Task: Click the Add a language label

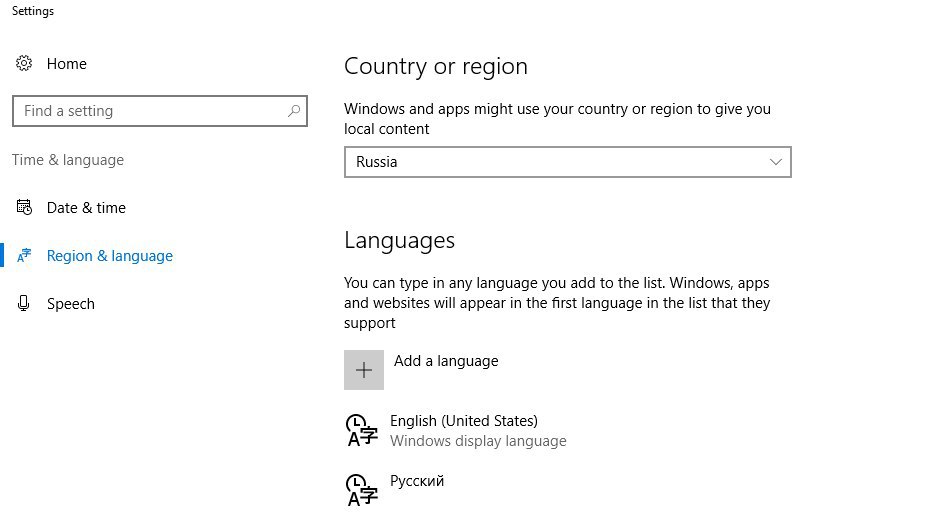Action: [446, 361]
